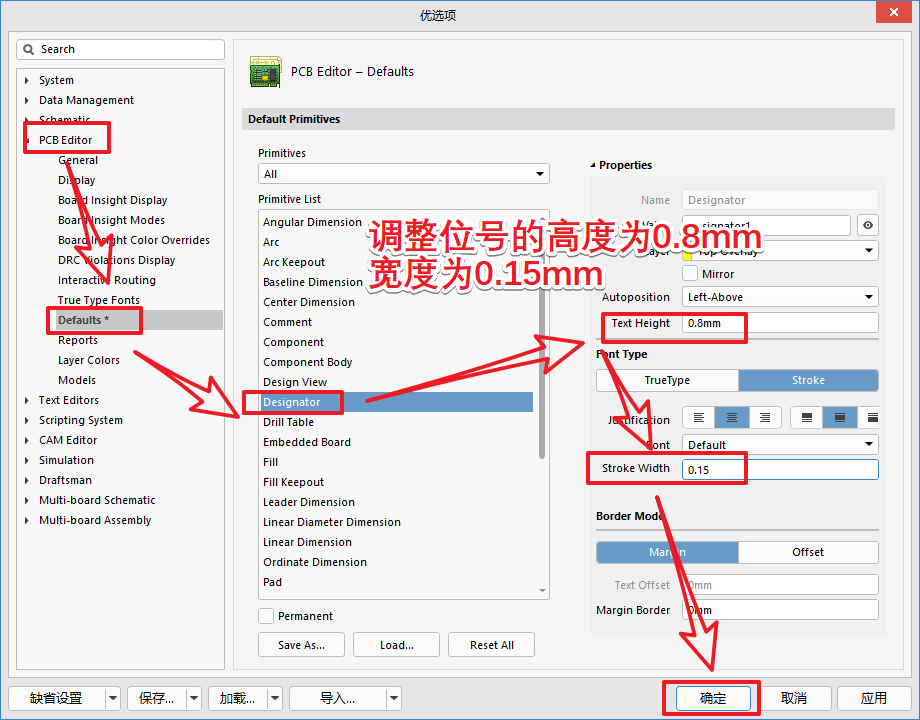Click the yellow layer color swatch
This screenshot has width=920, height=720.
[x=687, y=253]
